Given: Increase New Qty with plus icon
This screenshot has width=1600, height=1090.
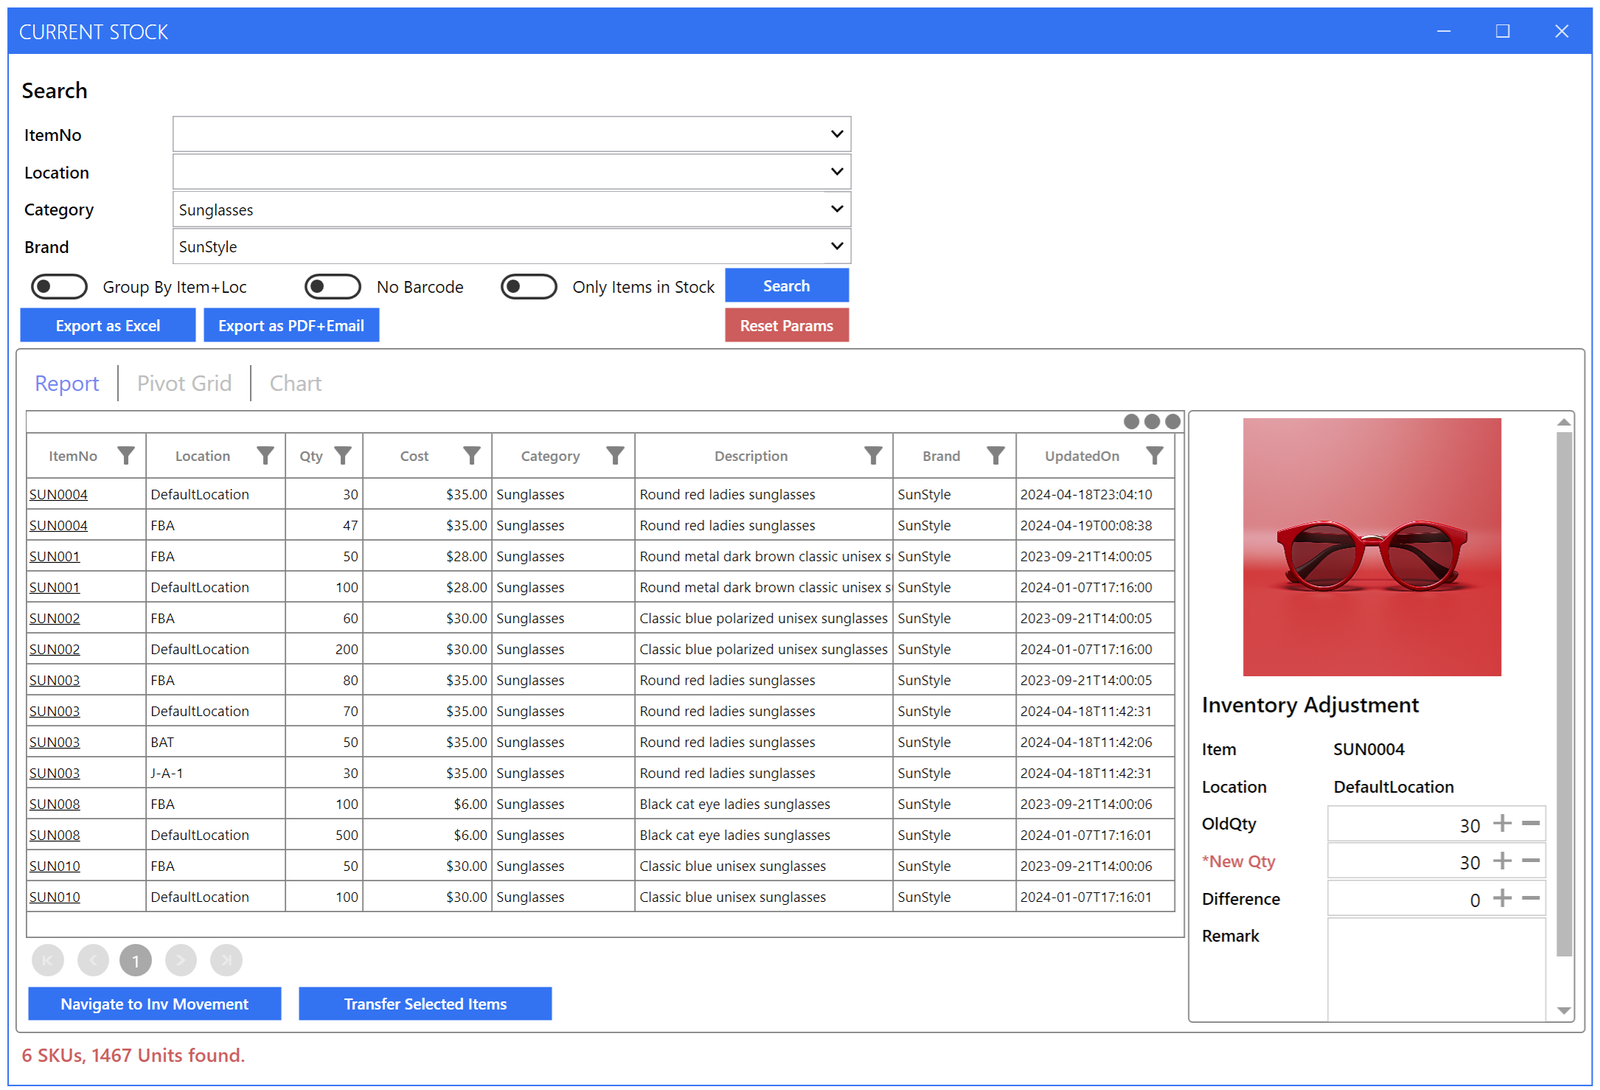Looking at the screenshot, I should click(1502, 861).
